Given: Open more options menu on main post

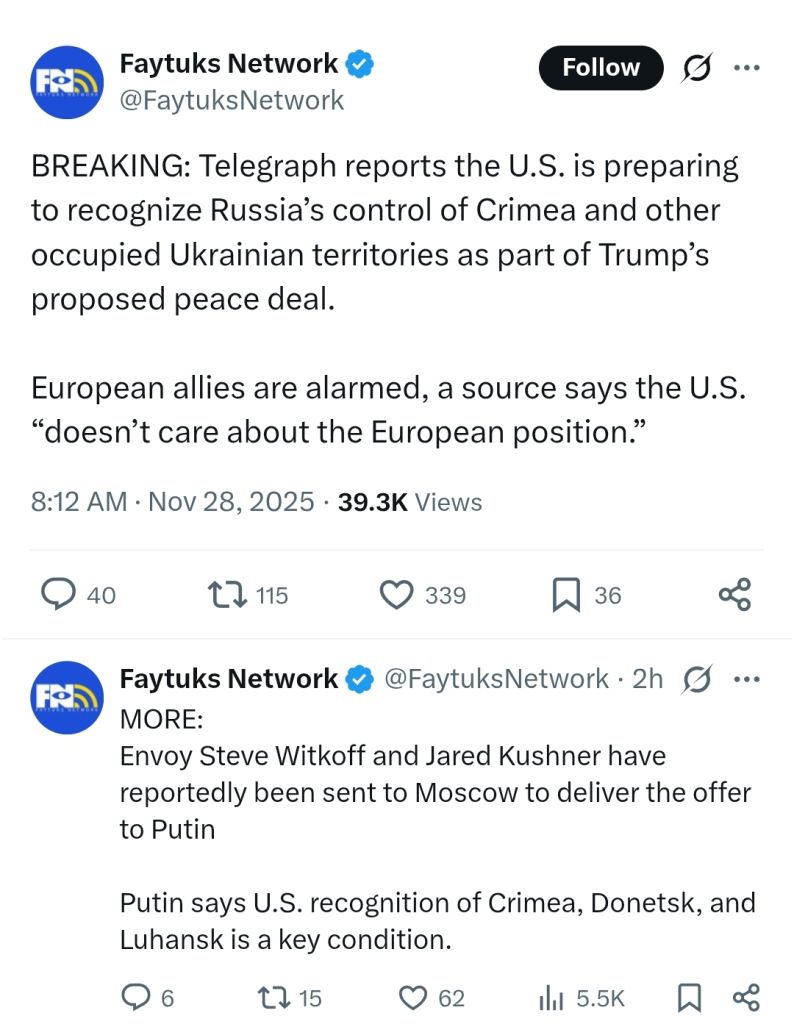Looking at the screenshot, I should coord(746,68).
